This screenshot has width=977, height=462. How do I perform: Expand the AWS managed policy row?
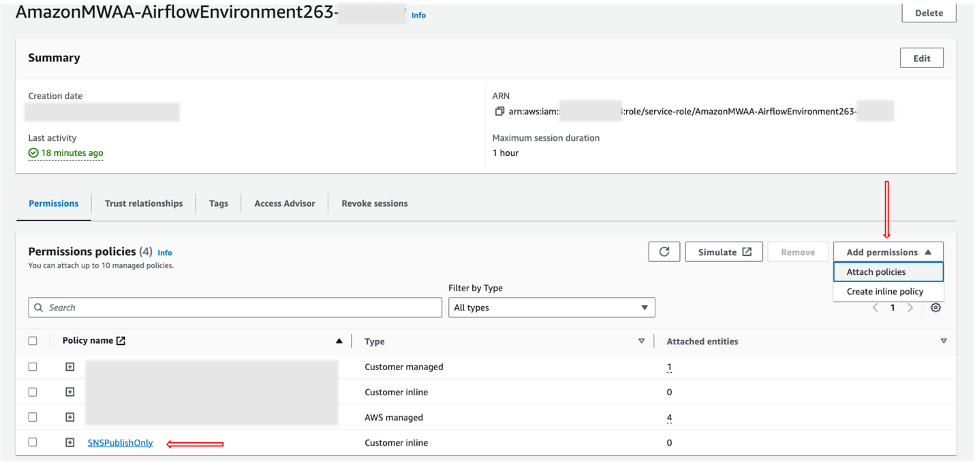point(70,417)
